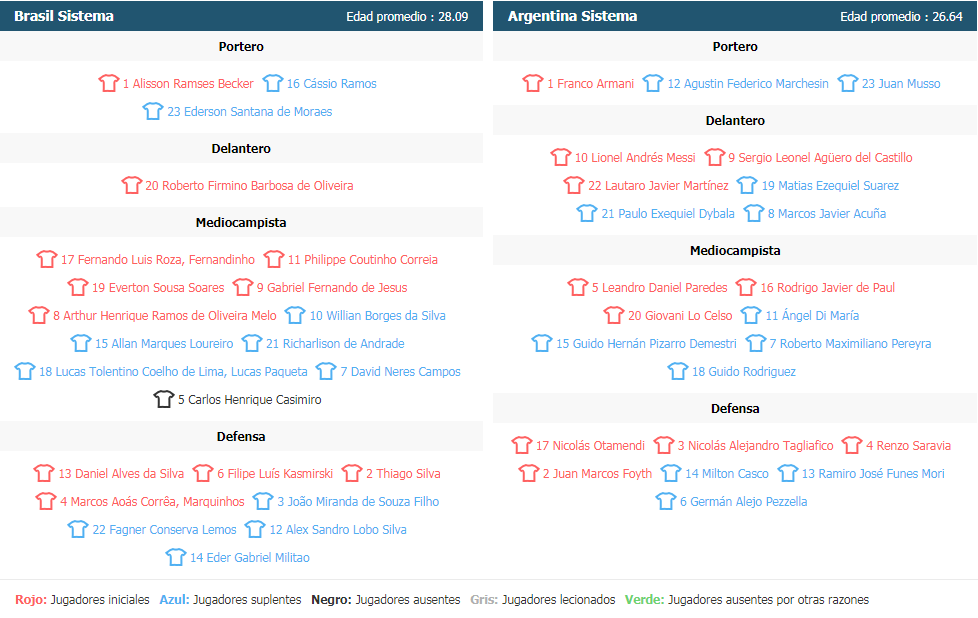This screenshot has width=978, height=618.
Task: Click the jersey icon beside Roberto Firmino
Action: (132, 186)
